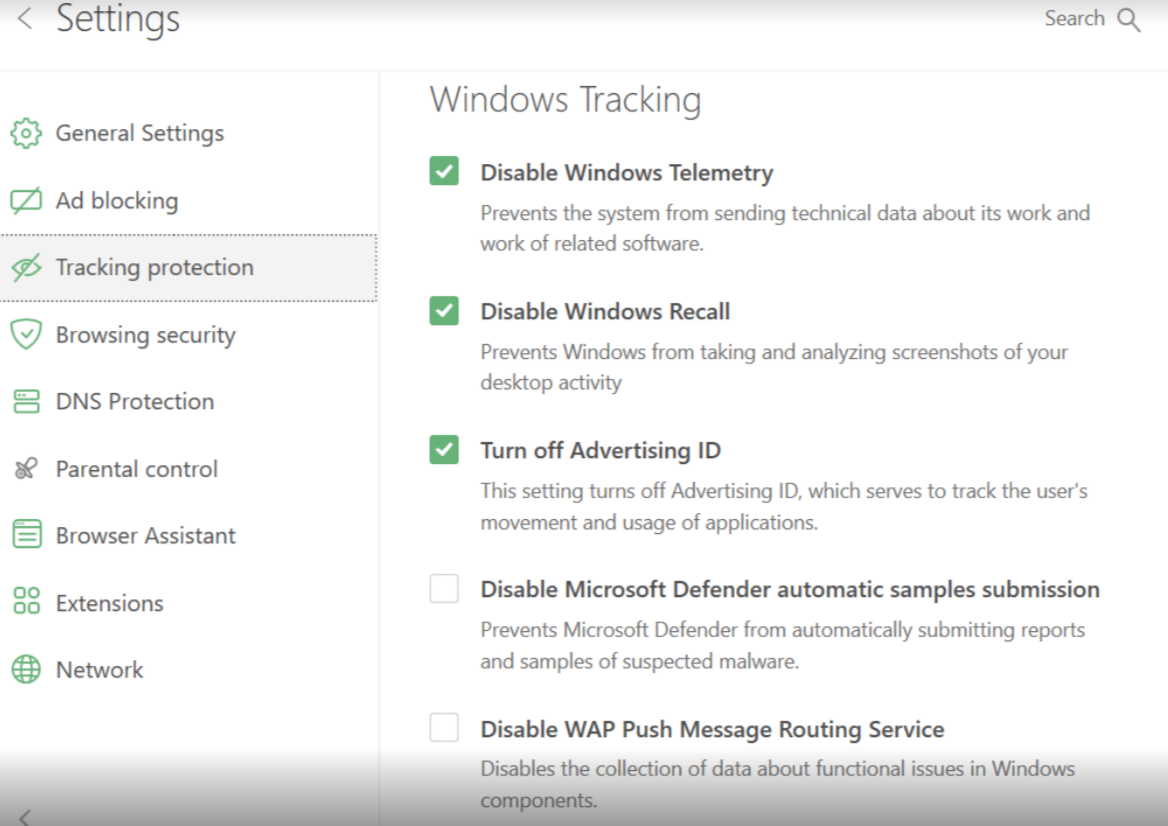Open Ad blocking section

point(188,200)
